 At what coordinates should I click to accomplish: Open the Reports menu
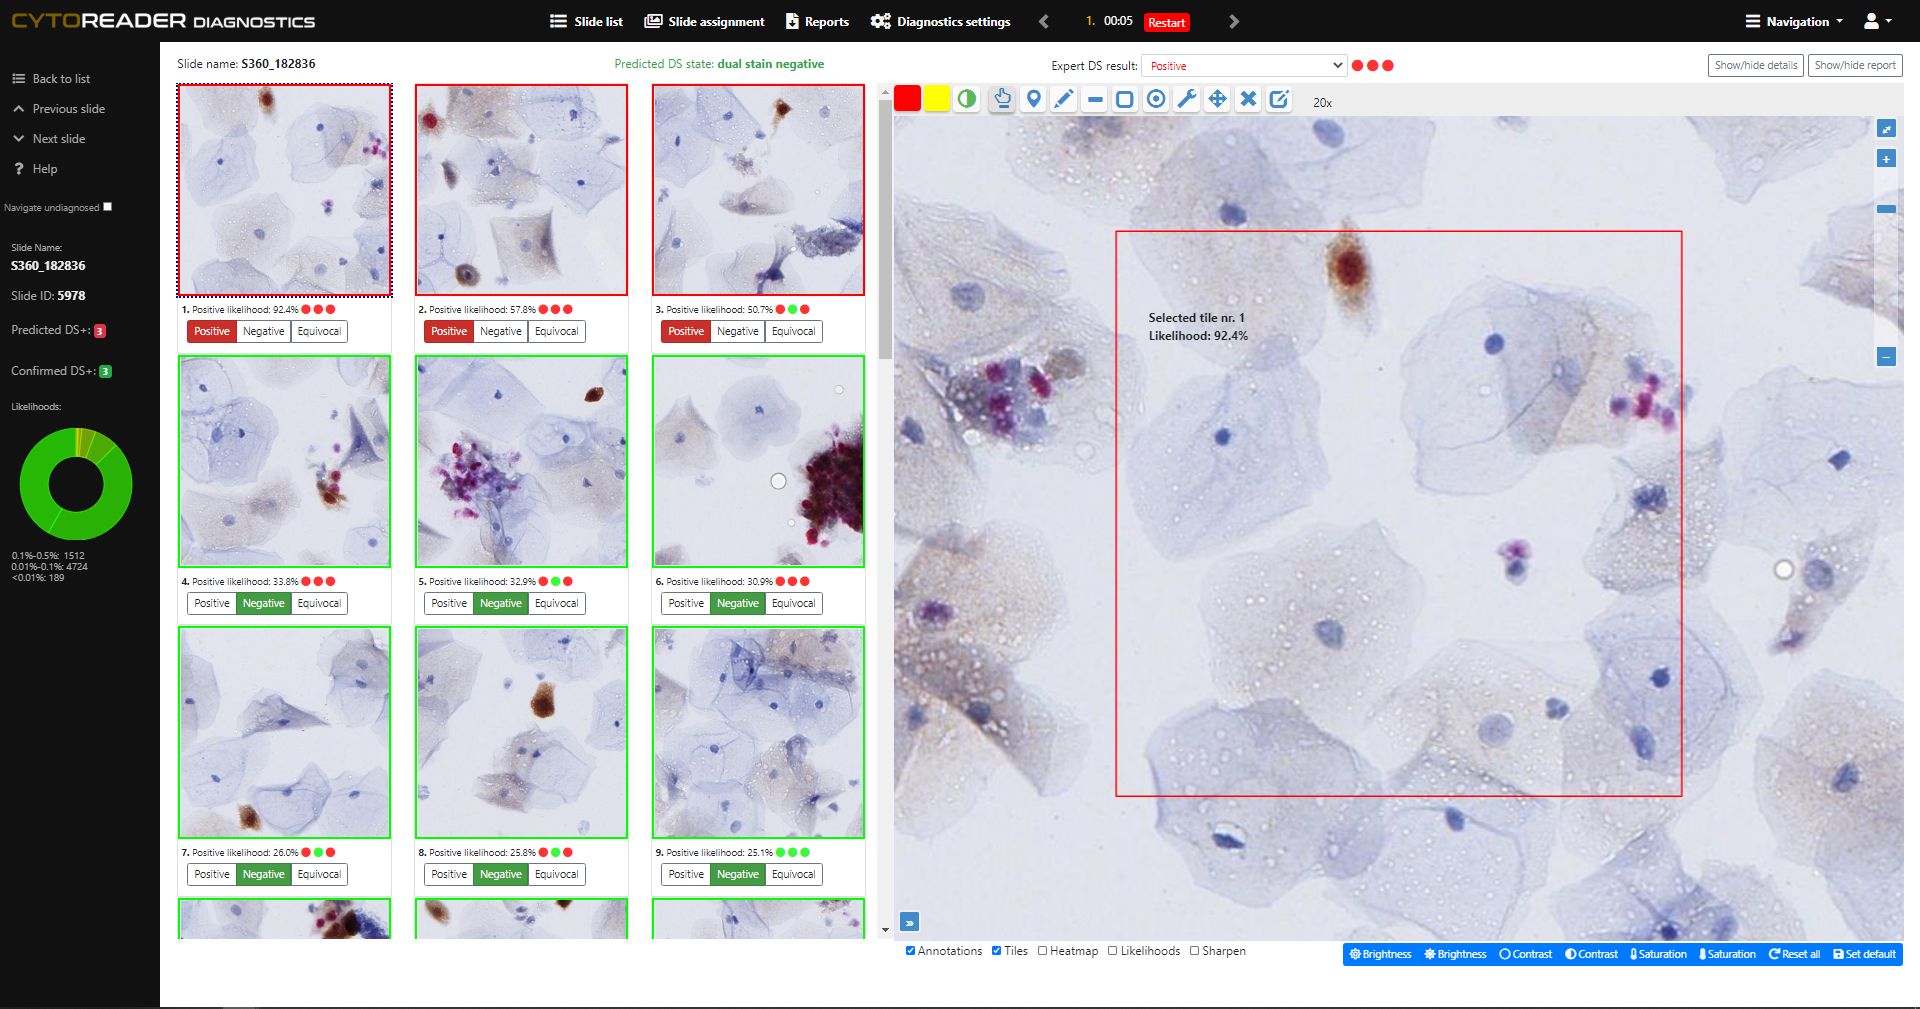point(817,21)
